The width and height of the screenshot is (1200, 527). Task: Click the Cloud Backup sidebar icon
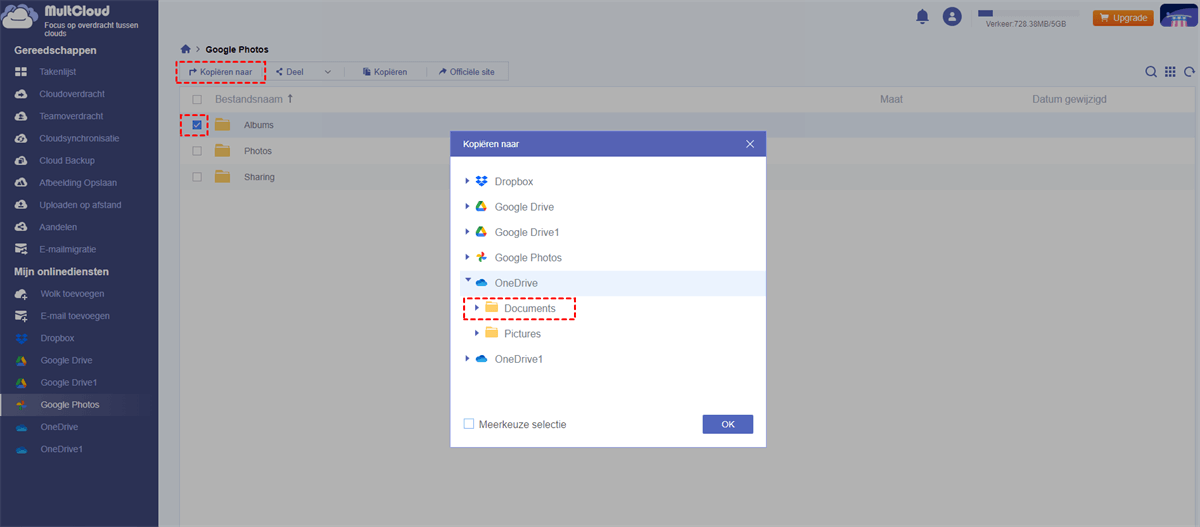tap(20, 160)
